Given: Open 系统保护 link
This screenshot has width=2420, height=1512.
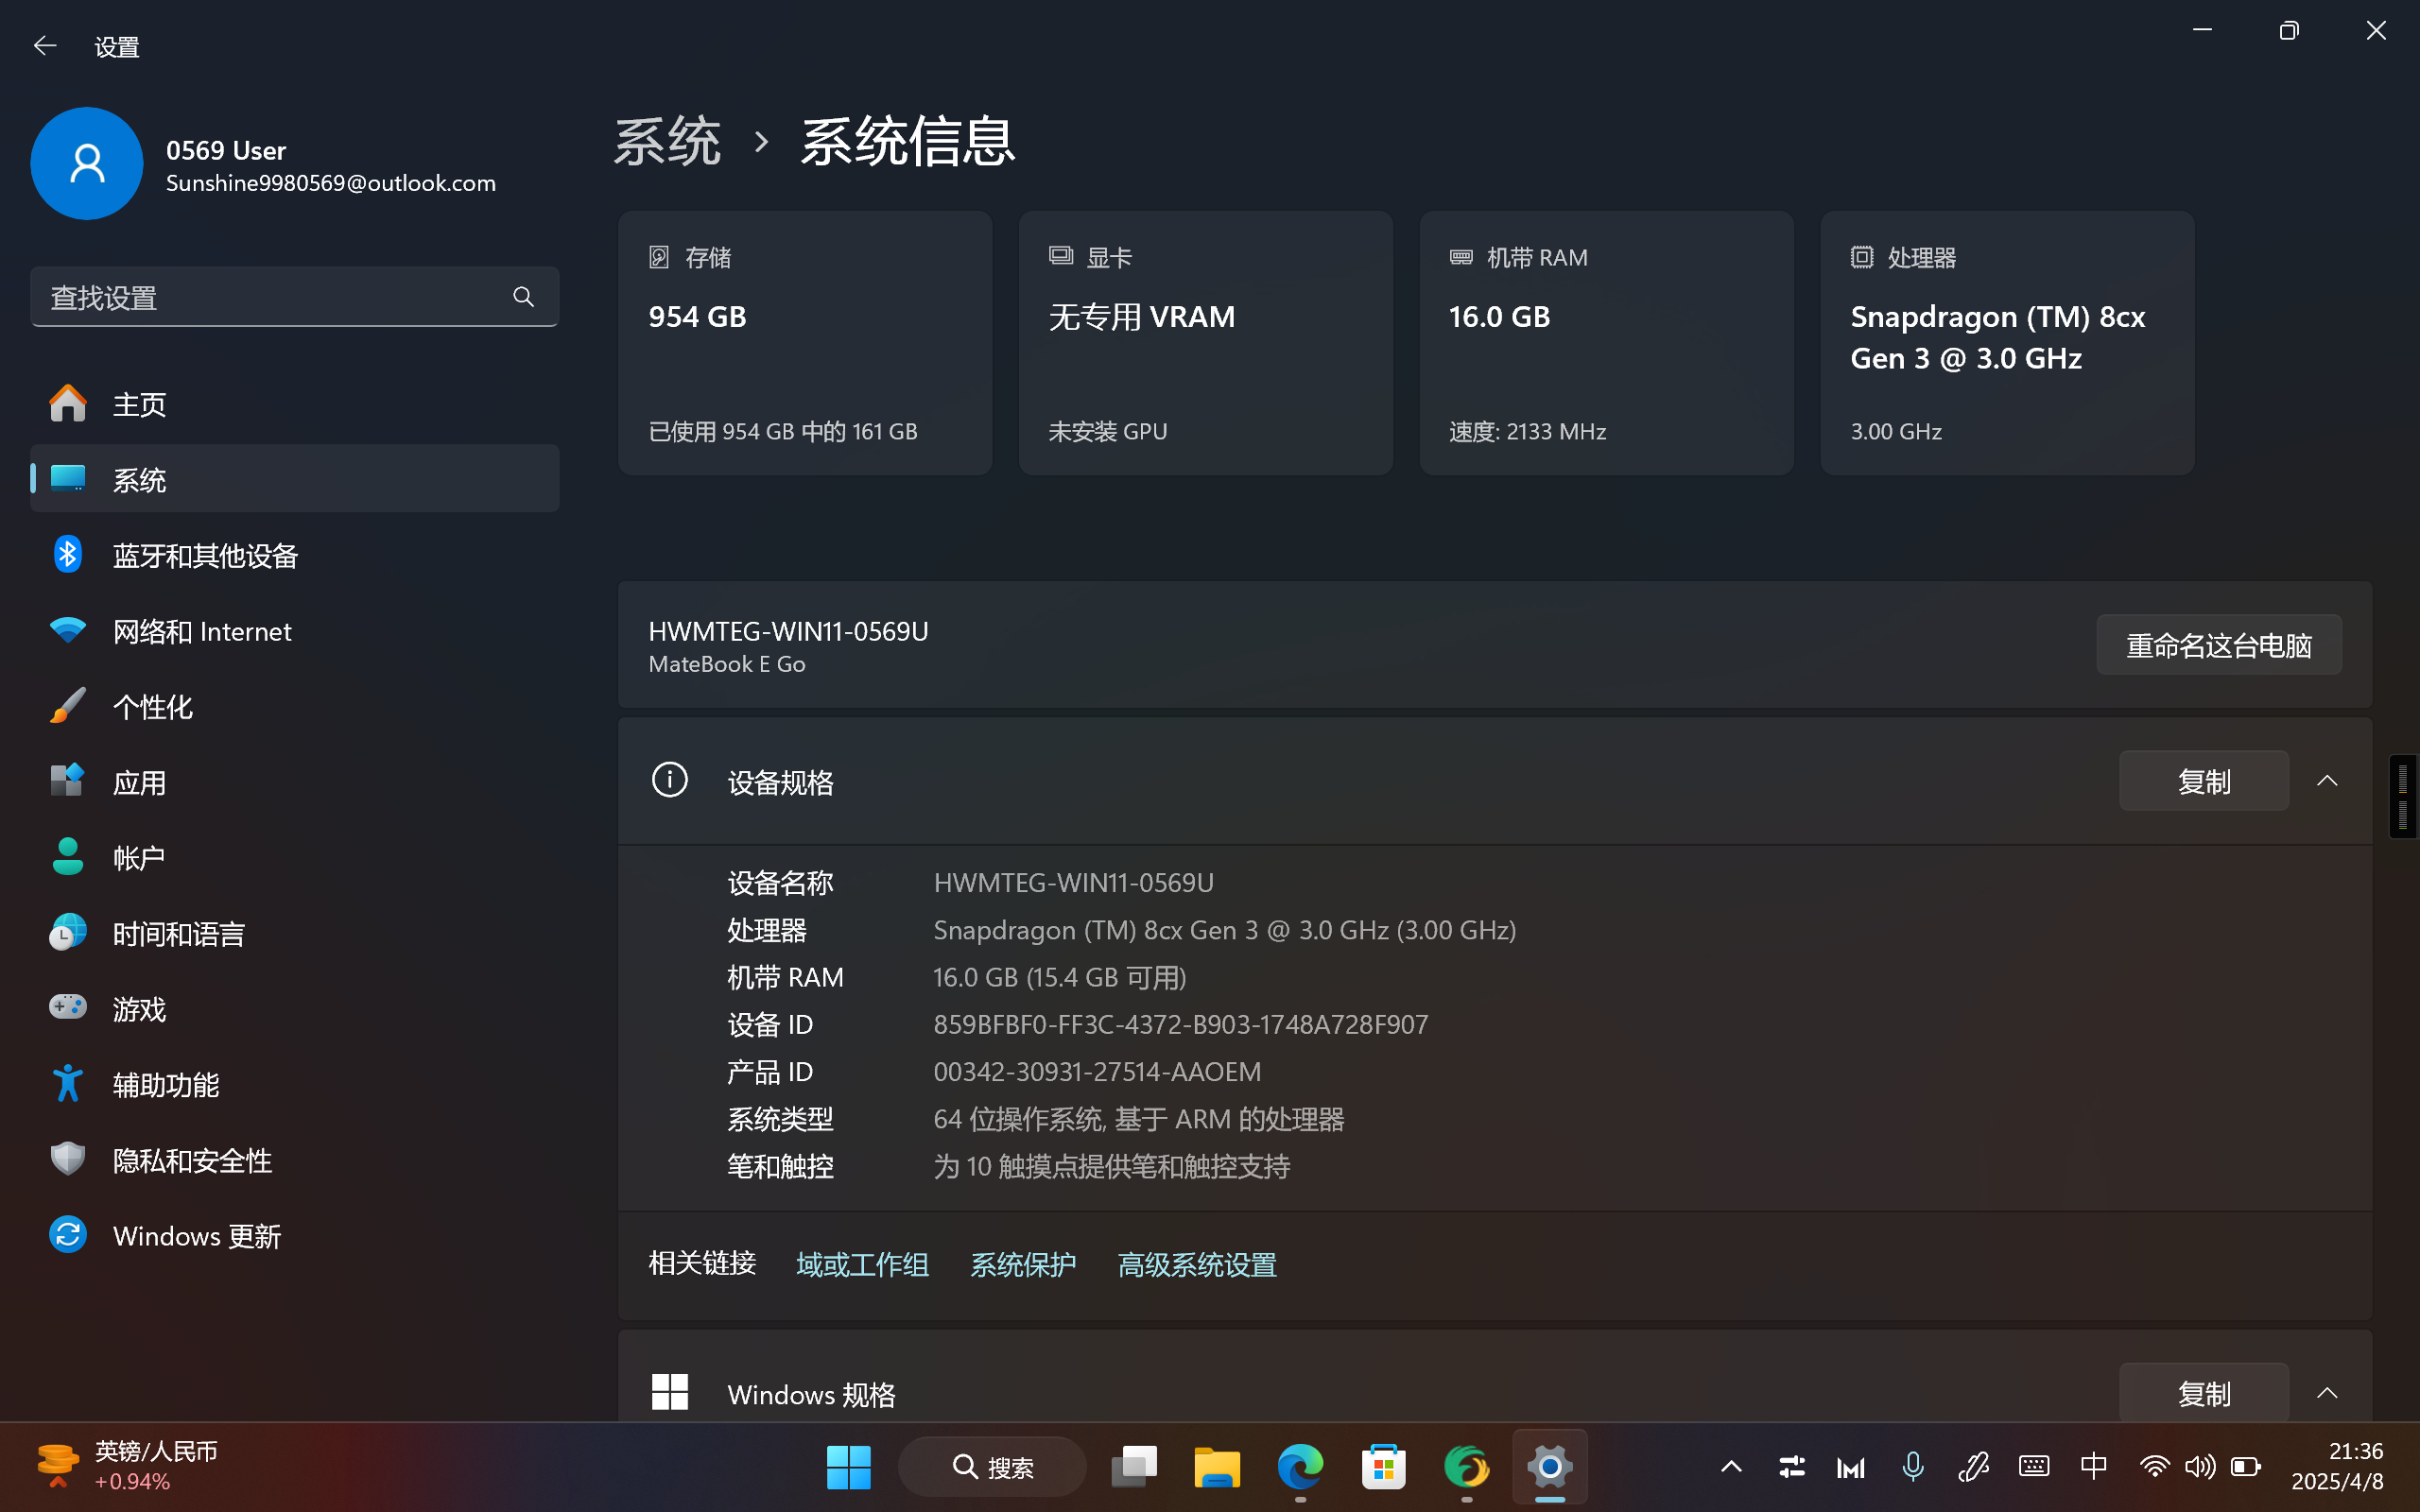Looking at the screenshot, I should pyautogui.click(x=1023, y=1265).
